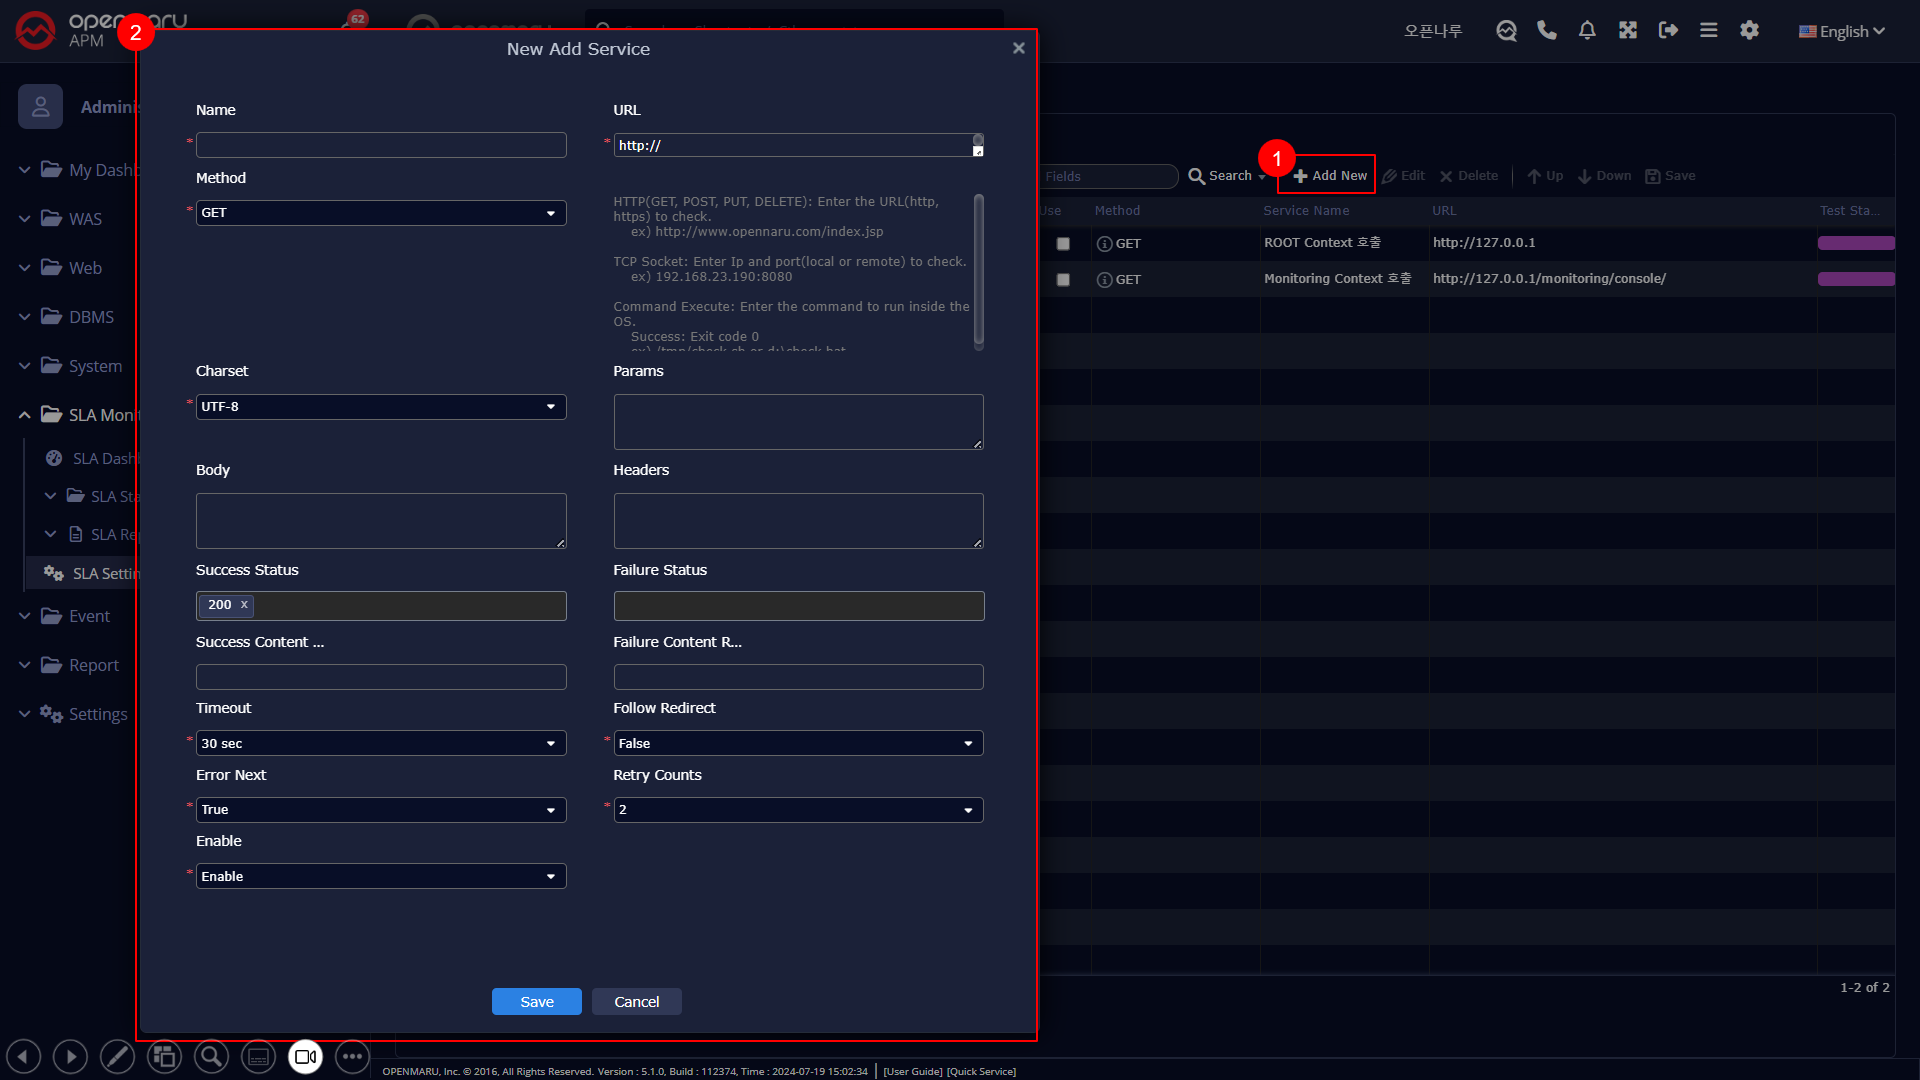Click the logout arrow icon
Screen dimensions: 1920x1080
[x=1668, y=31]
